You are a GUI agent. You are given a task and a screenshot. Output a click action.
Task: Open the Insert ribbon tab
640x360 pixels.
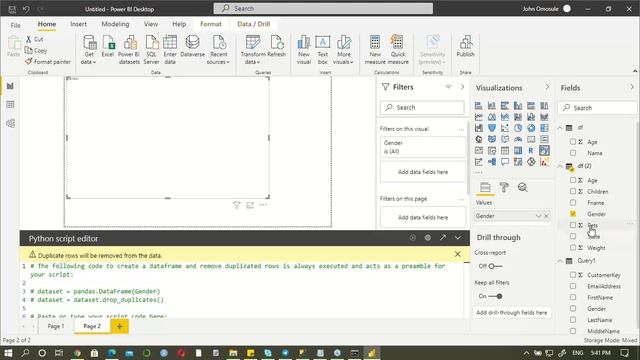[78, 24]
